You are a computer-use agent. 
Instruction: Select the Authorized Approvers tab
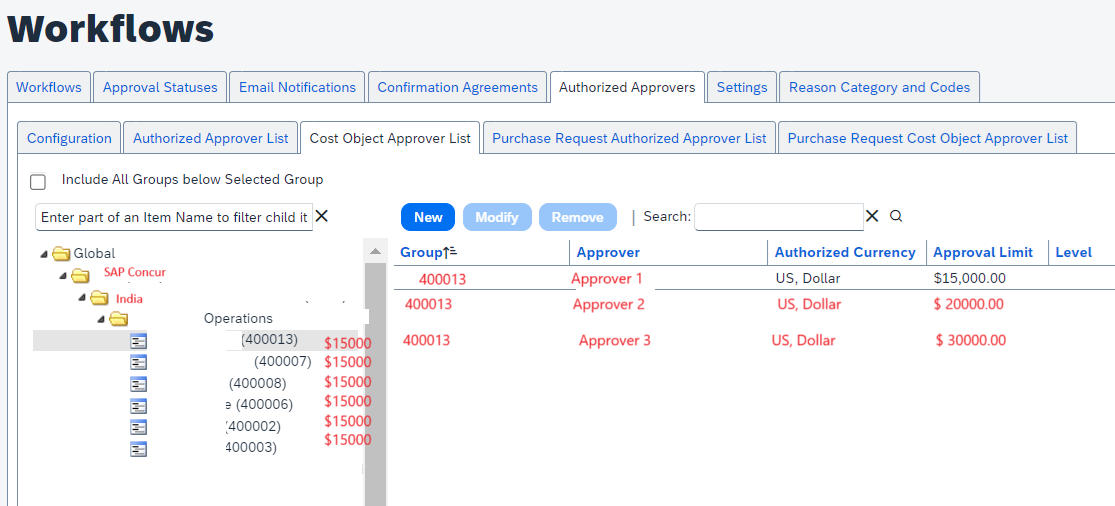click(627, 87)
